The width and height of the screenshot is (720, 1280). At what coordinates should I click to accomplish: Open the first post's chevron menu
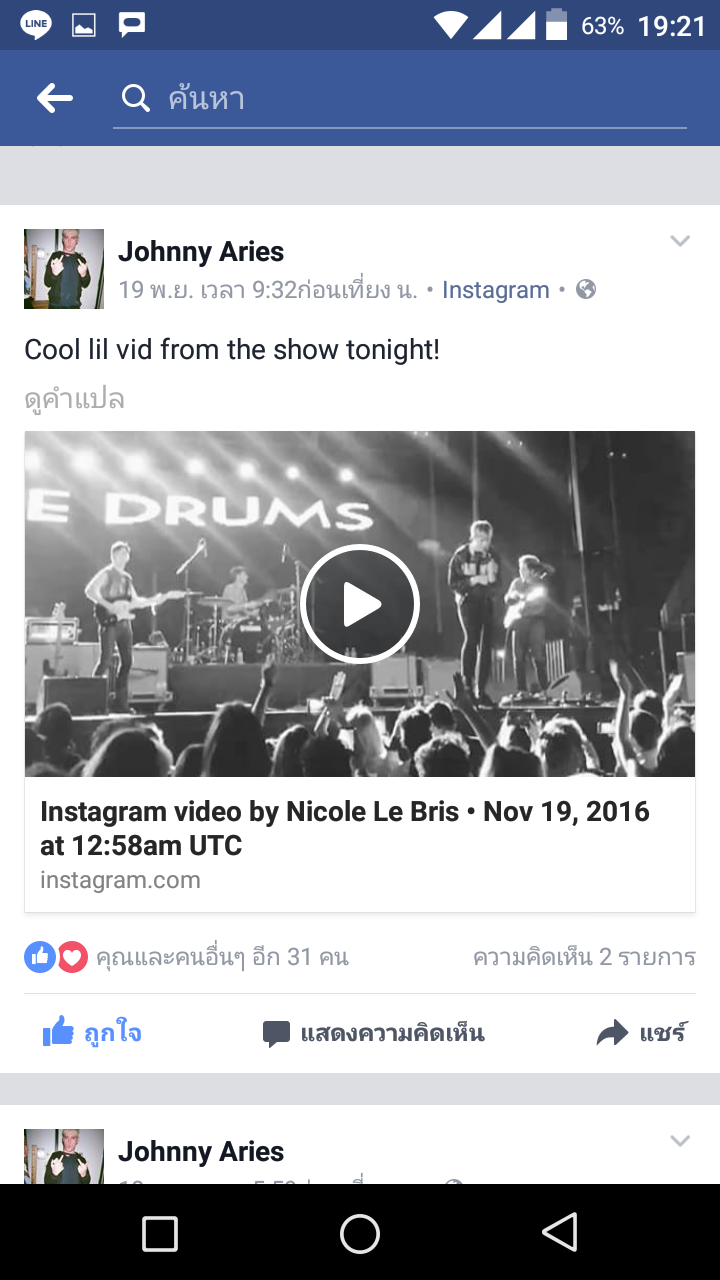[680, 241]
